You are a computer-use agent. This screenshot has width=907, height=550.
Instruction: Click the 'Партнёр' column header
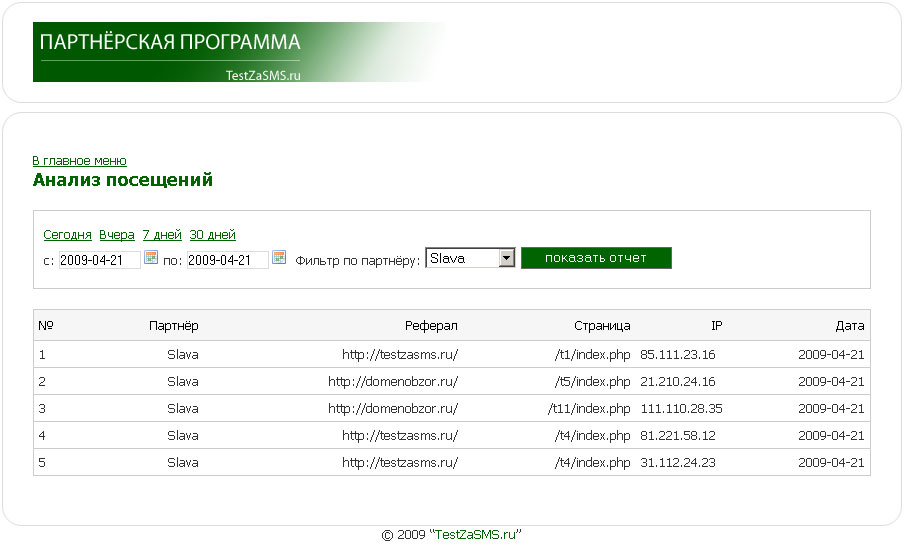174,326
